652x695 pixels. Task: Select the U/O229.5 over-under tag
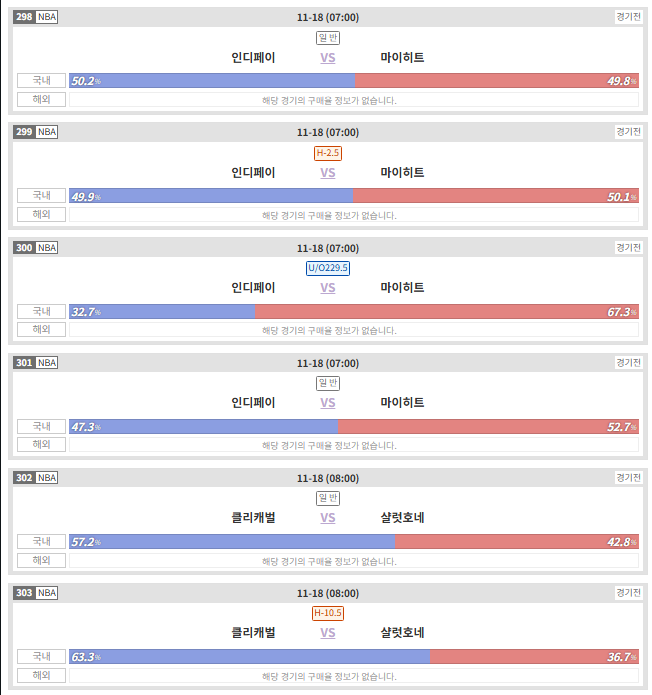(328, 268)
